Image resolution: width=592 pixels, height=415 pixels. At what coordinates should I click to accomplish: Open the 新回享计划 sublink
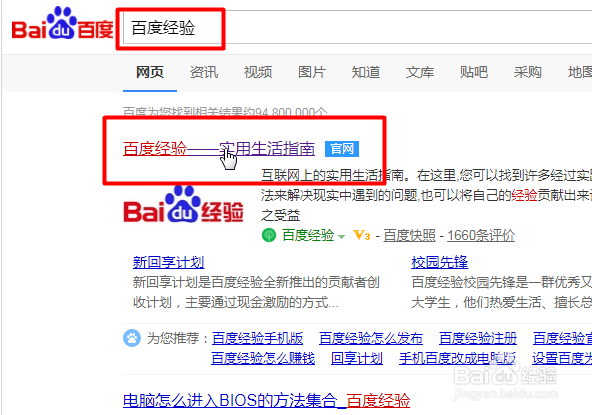(x=168, y=262)
